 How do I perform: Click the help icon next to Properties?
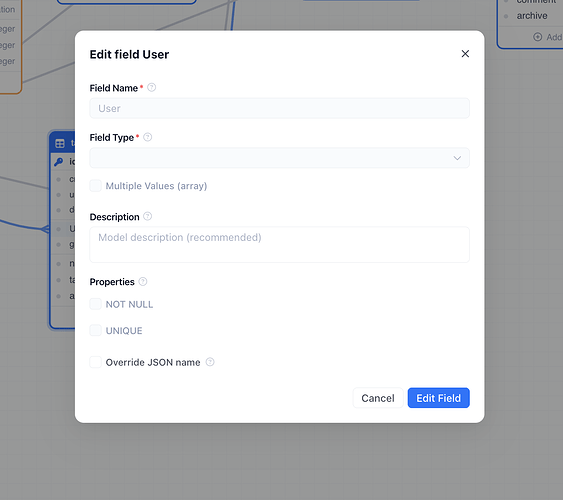143,281
